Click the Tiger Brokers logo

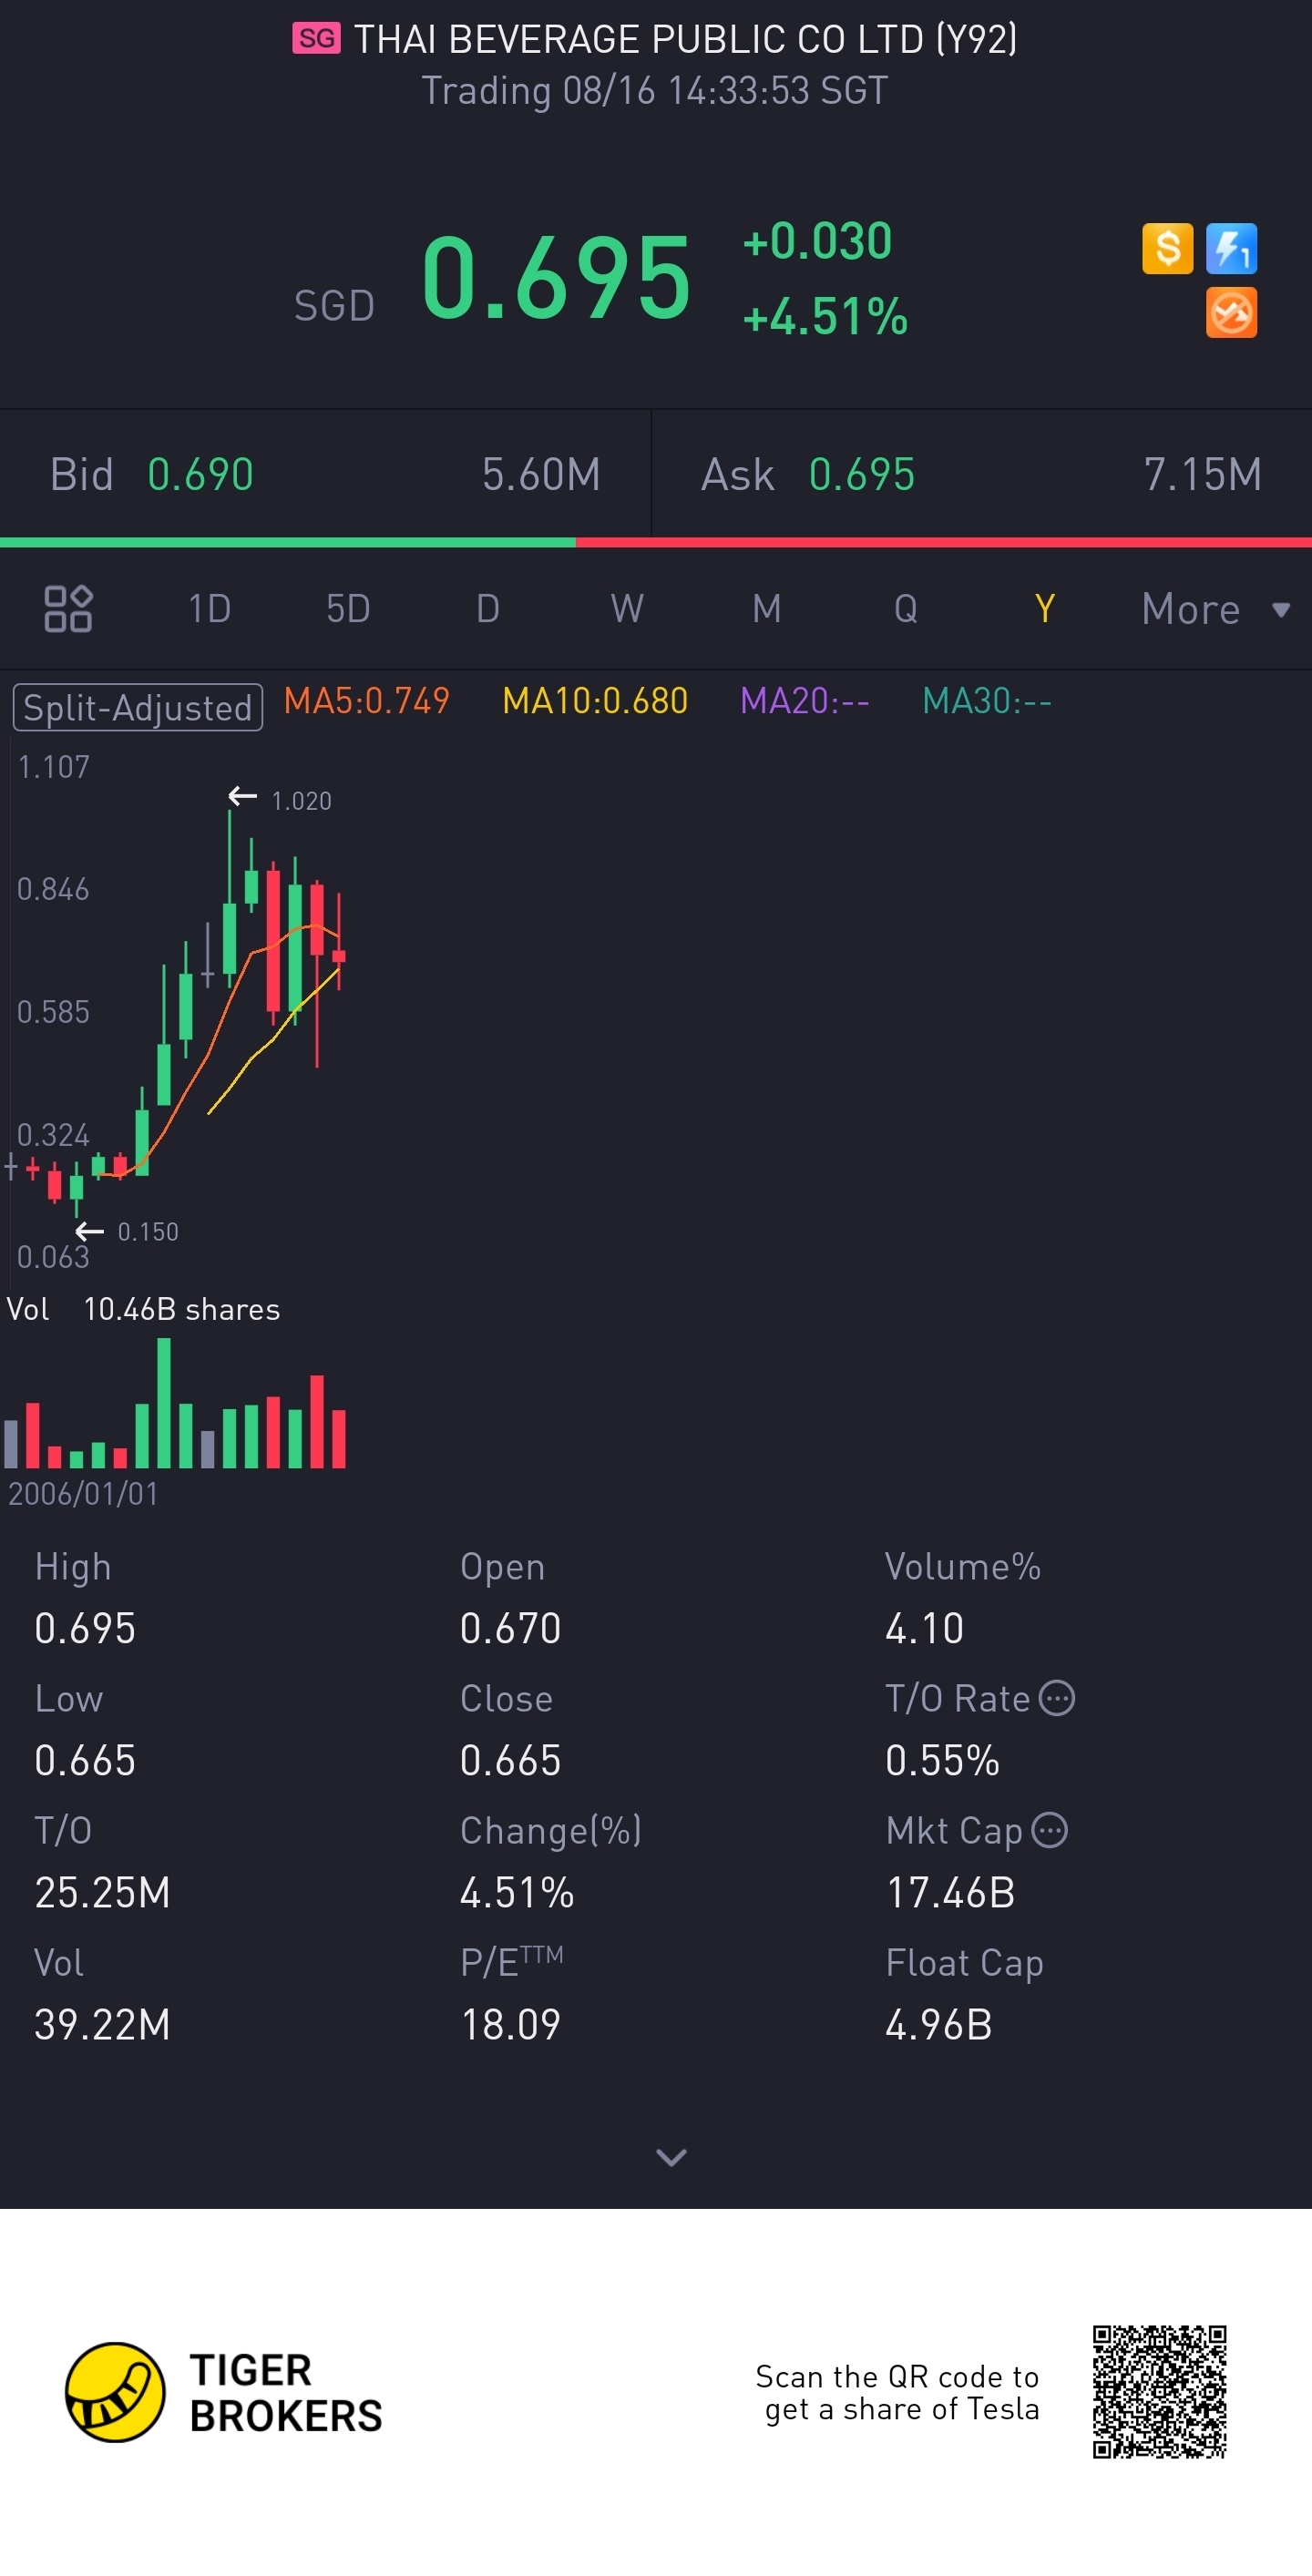click(x=116, y=2392)
